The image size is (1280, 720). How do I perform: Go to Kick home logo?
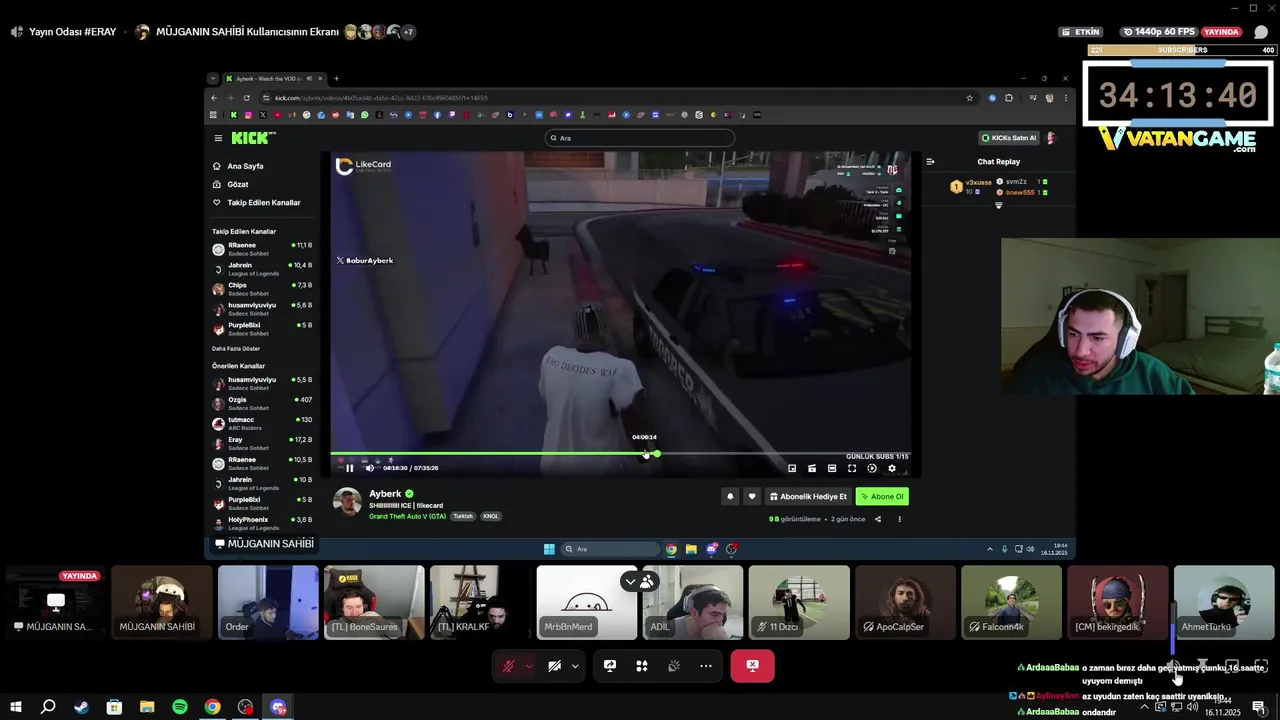pyautogui.click(x=253, y=138)
